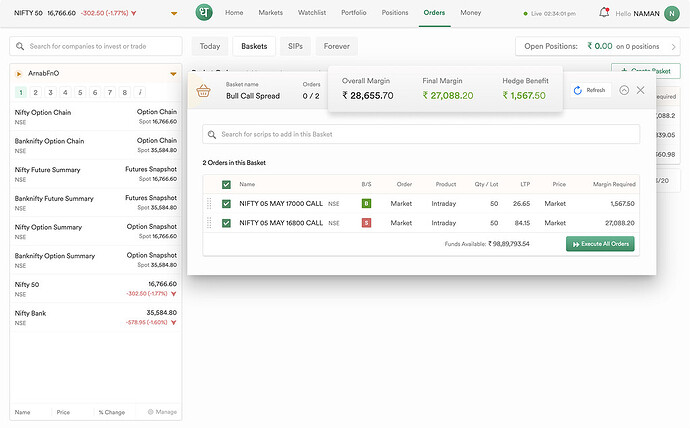The height and width of the screenshot is (435, 690).
Task: Select the Orders menu
Action: [x=434, y=13]
